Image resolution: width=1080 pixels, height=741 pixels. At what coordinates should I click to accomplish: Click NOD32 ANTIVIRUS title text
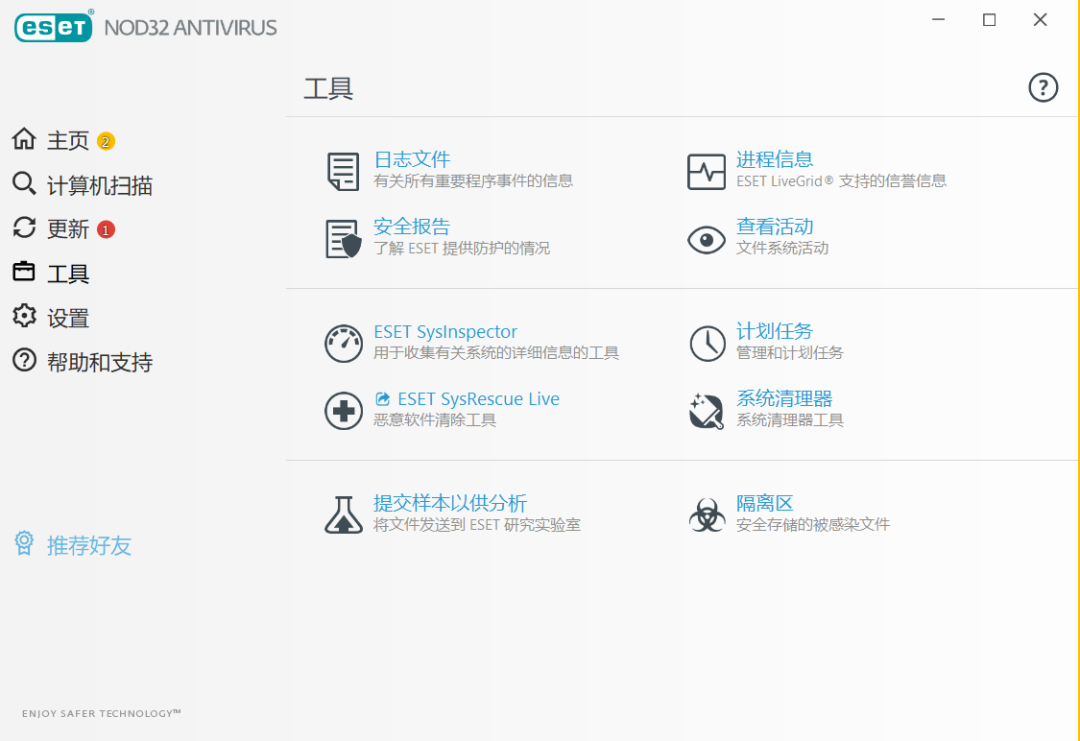click(191, 28)
